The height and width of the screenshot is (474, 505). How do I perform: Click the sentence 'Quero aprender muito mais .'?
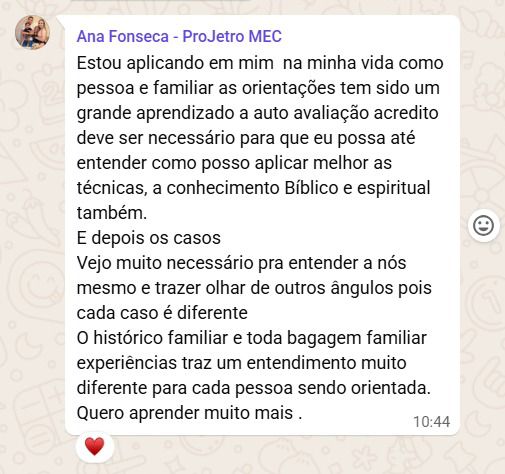189,413
